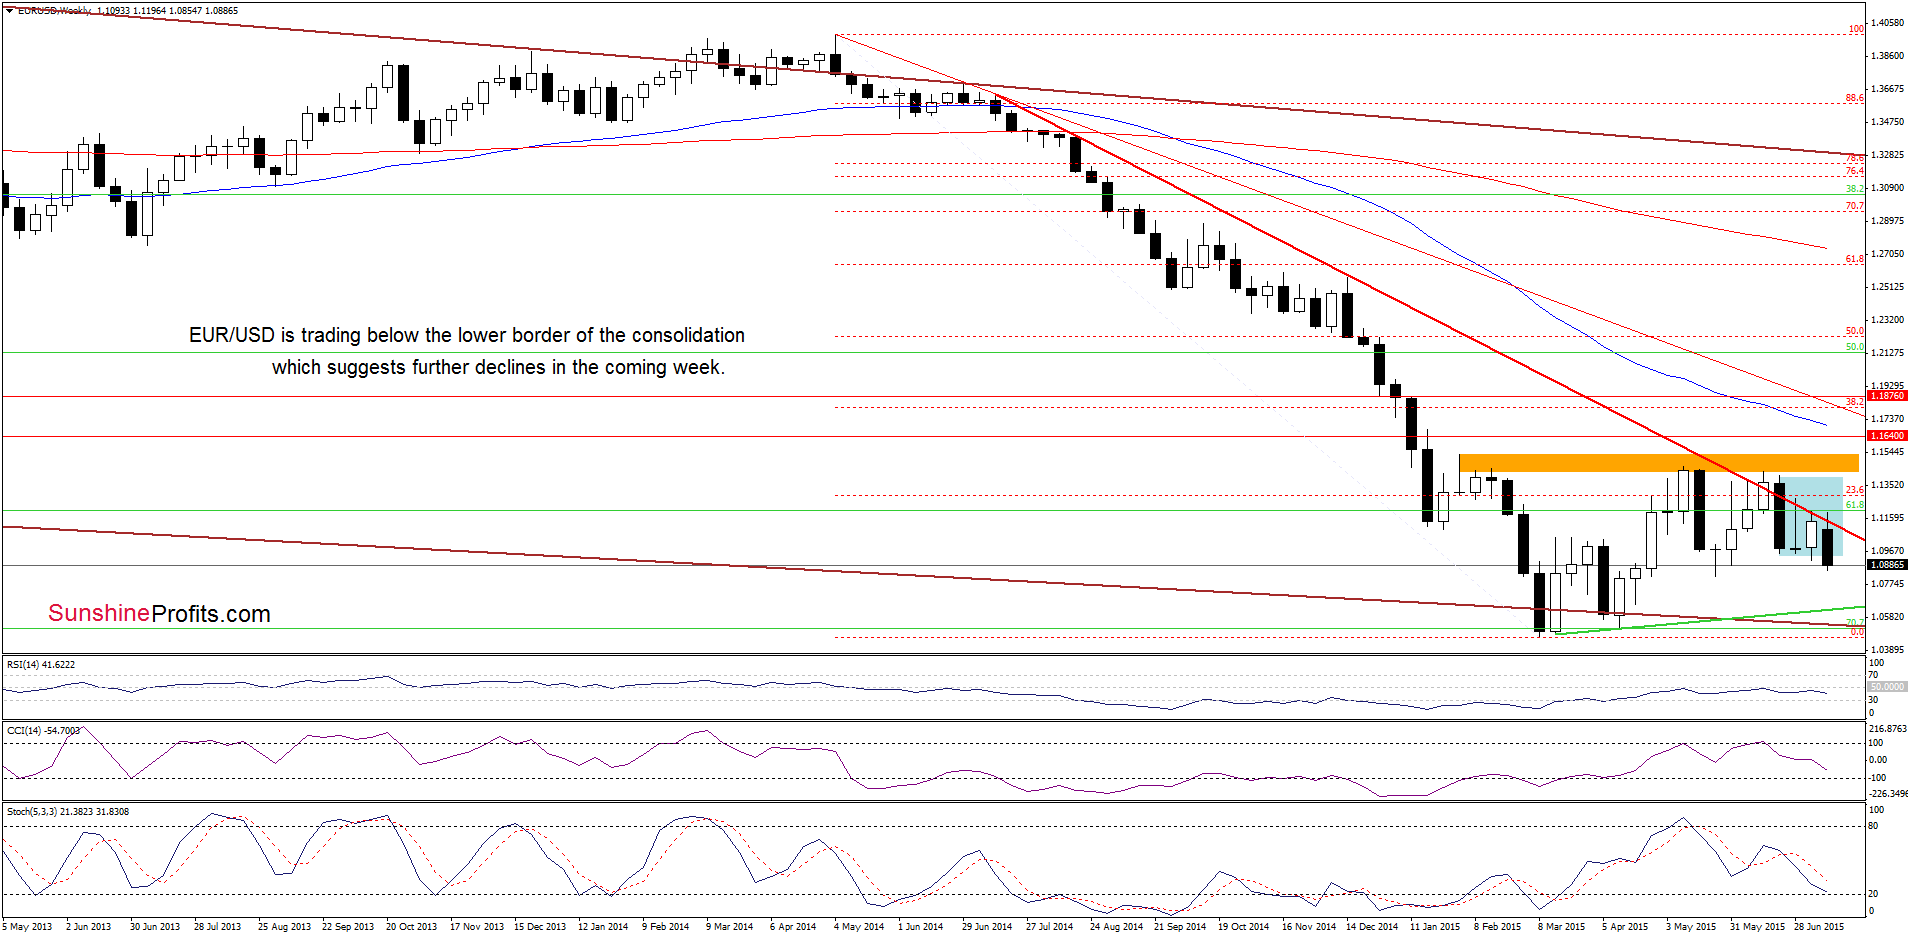The height and width of the screenshot is (935, 1908).
Task: Click the 1.03895 price axis label
Action: (x=1887, y=650)
